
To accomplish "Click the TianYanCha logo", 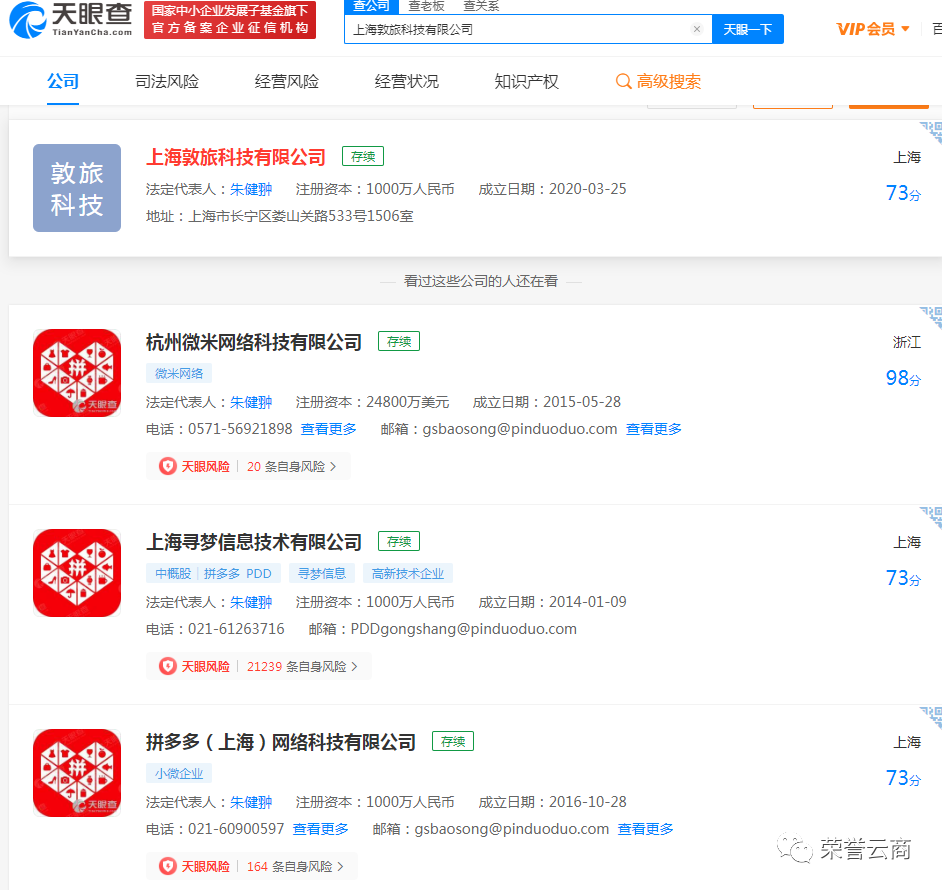I will click(x=71, y=20).
